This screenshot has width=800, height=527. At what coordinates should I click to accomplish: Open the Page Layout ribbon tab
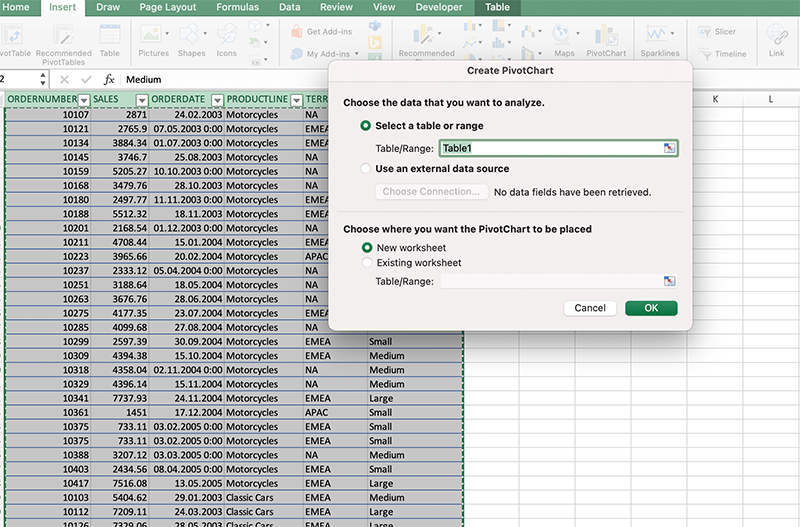(x=166, y=7)
